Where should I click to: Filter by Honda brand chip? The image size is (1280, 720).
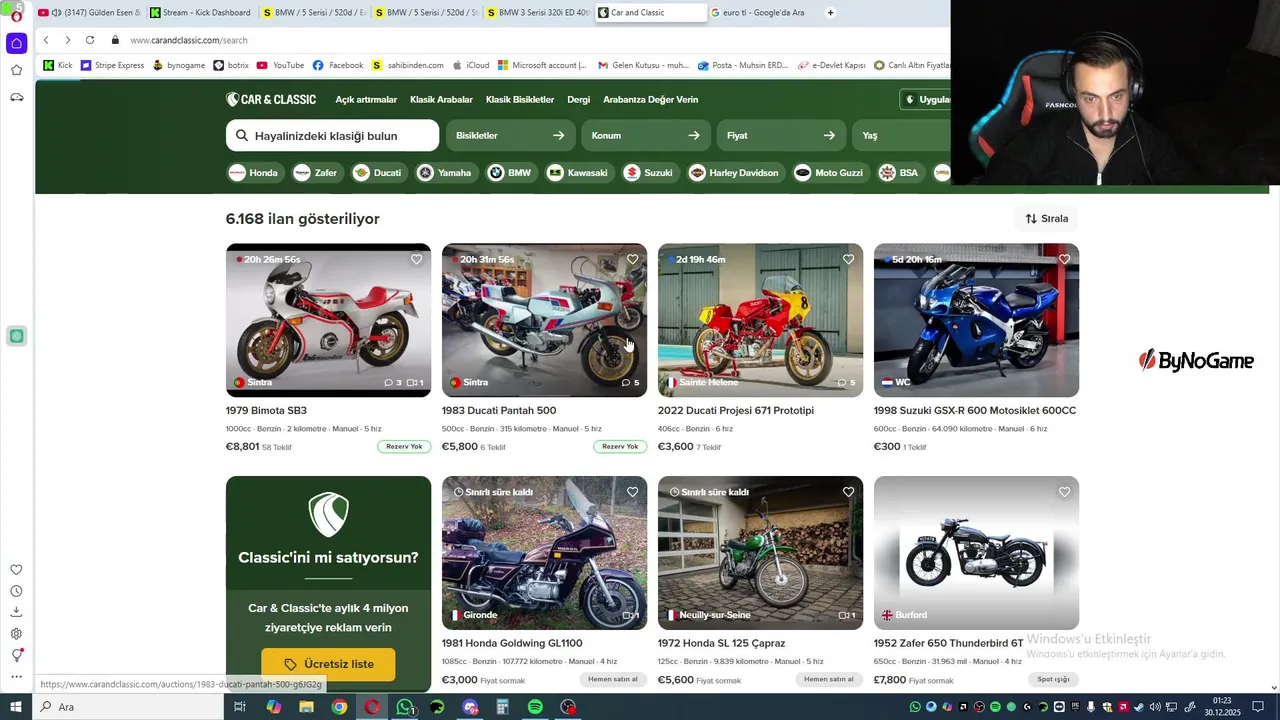pyautogui.click(x=254, y=173)
